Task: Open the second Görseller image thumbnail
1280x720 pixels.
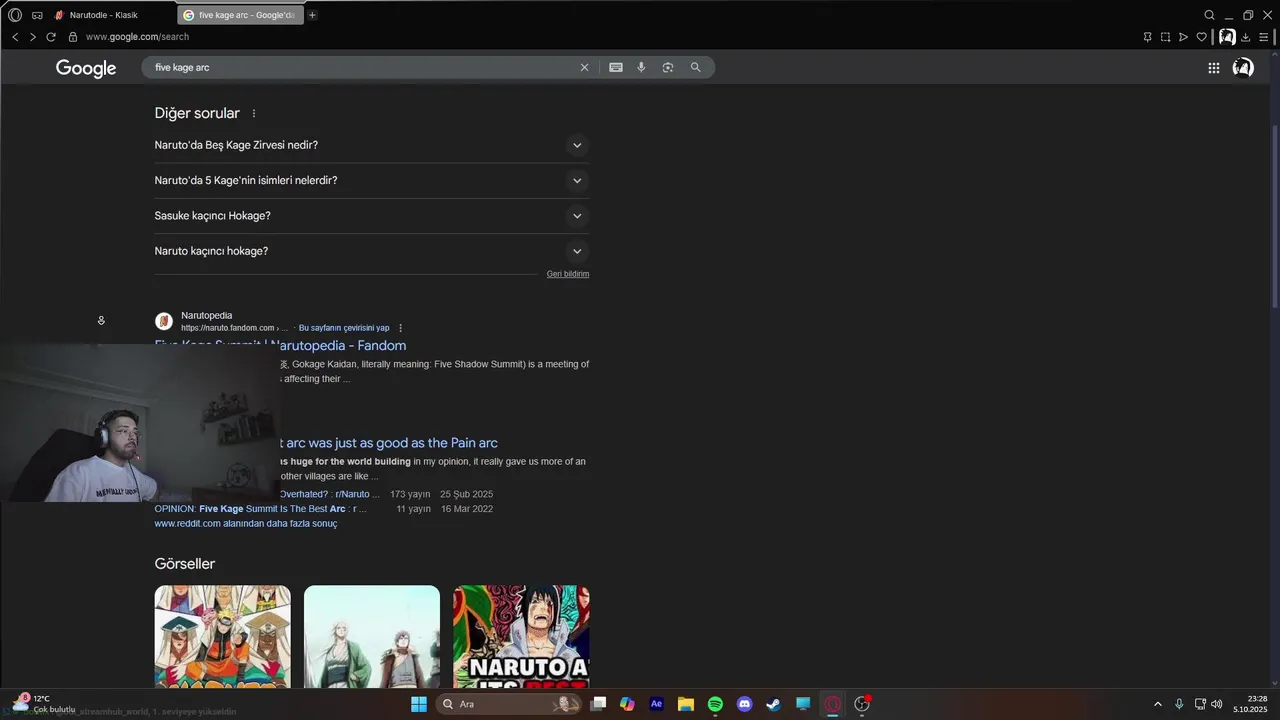Action: click(x=372, y=637)
